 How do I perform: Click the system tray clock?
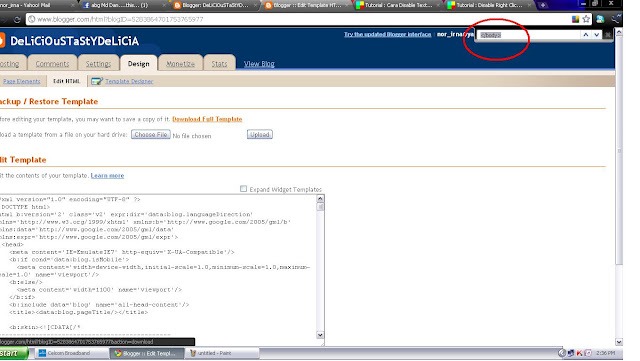[605, 353]
